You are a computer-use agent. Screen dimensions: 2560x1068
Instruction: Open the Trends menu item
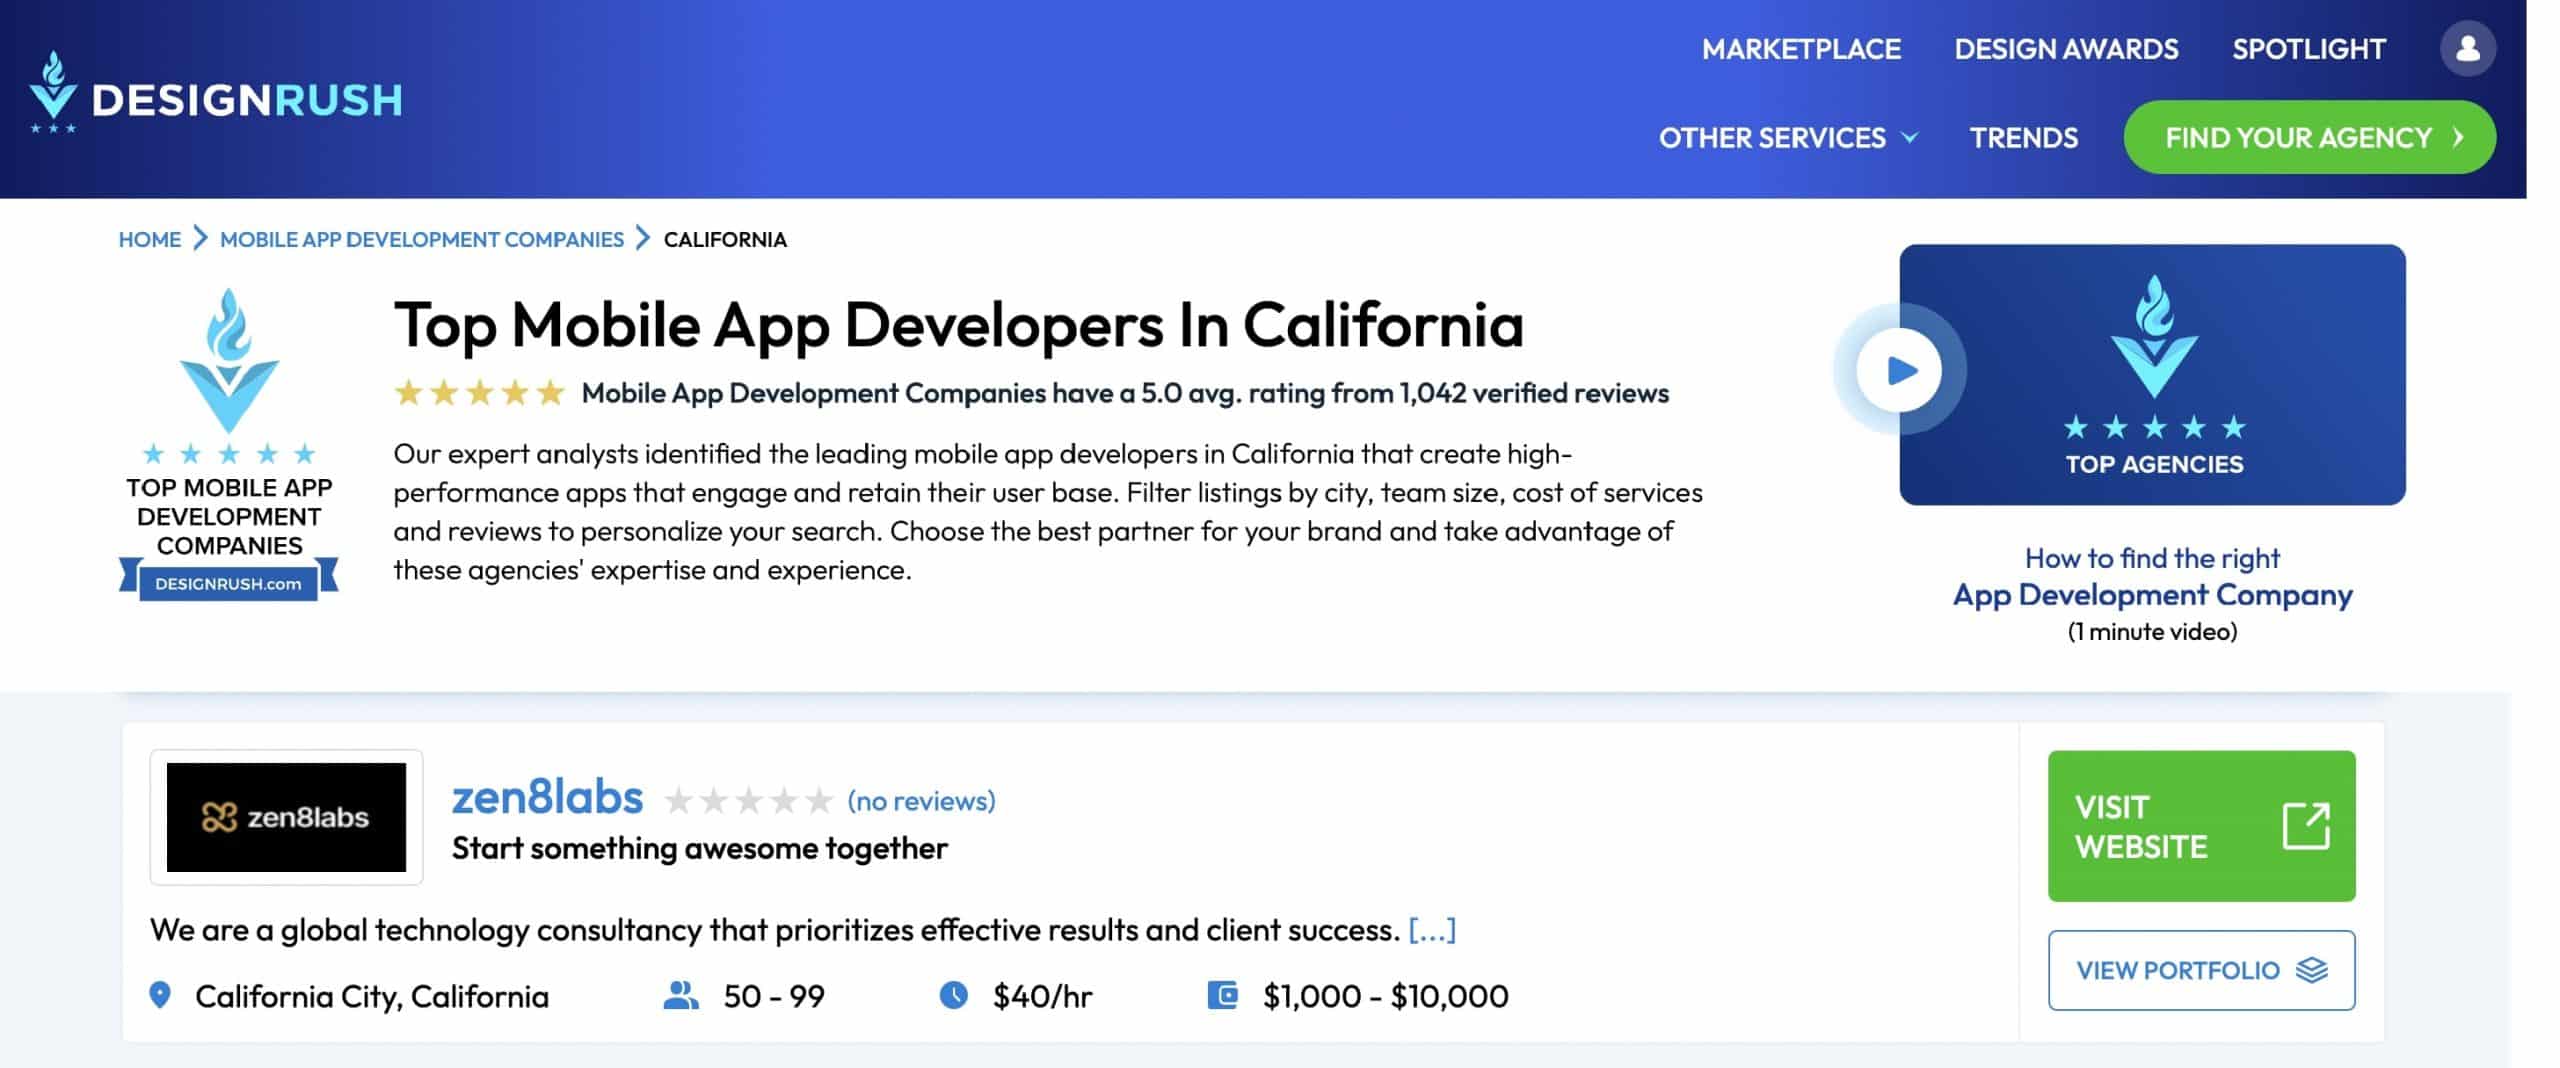click(2023, 138)
